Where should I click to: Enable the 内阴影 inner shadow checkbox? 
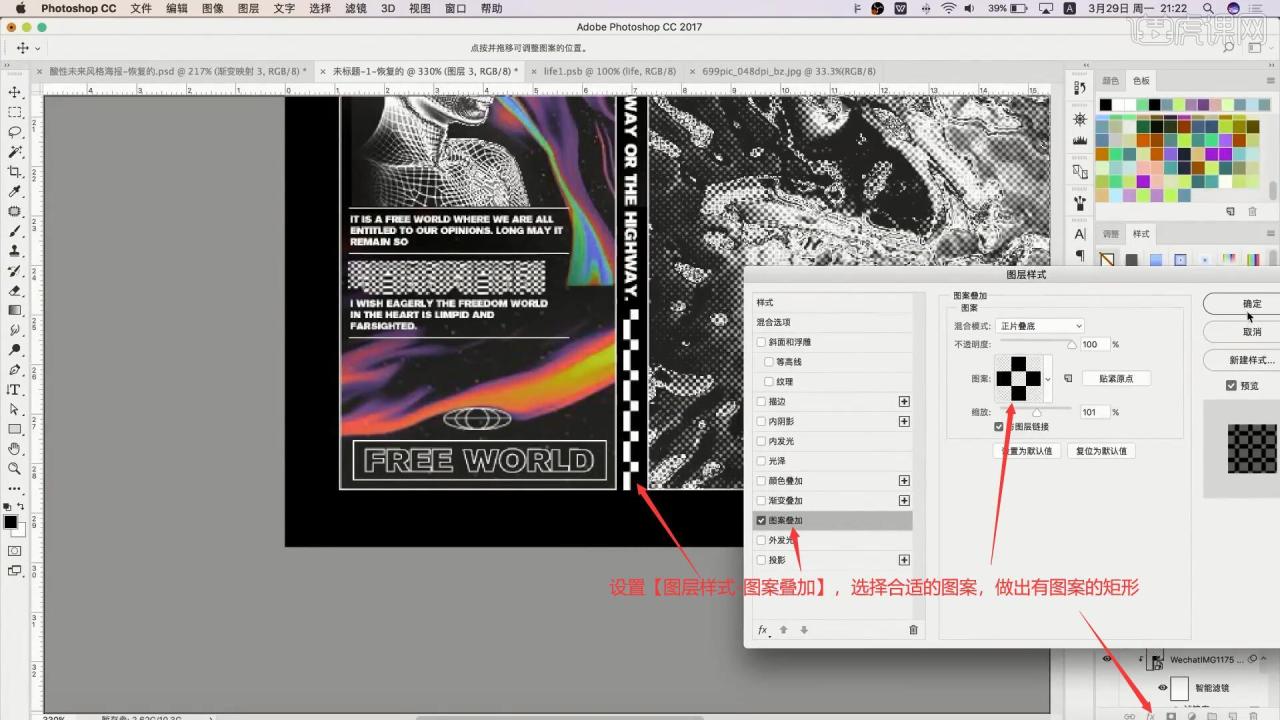761,421
